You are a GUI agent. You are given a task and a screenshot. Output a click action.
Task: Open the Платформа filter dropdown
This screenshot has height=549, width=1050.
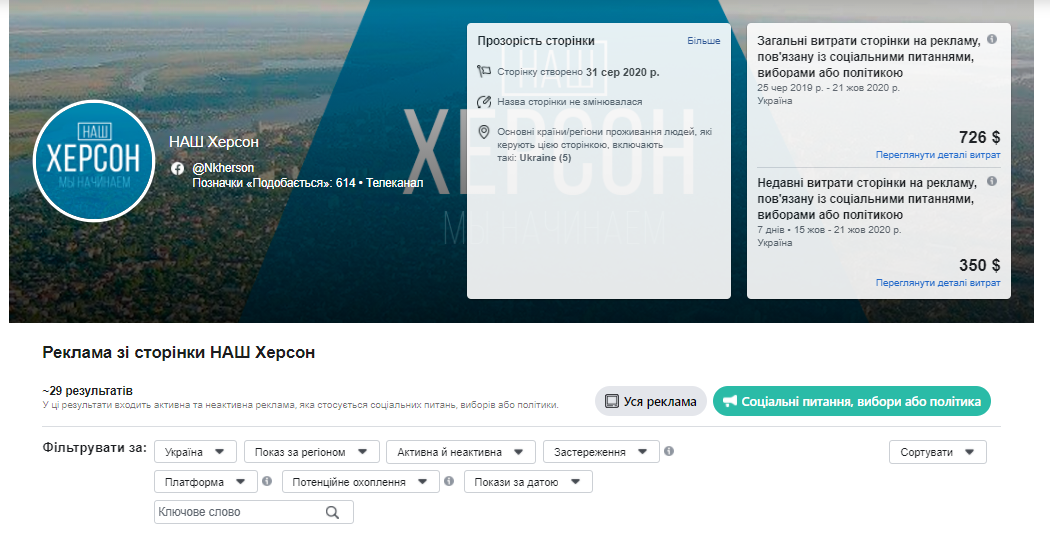pos(206,481)
